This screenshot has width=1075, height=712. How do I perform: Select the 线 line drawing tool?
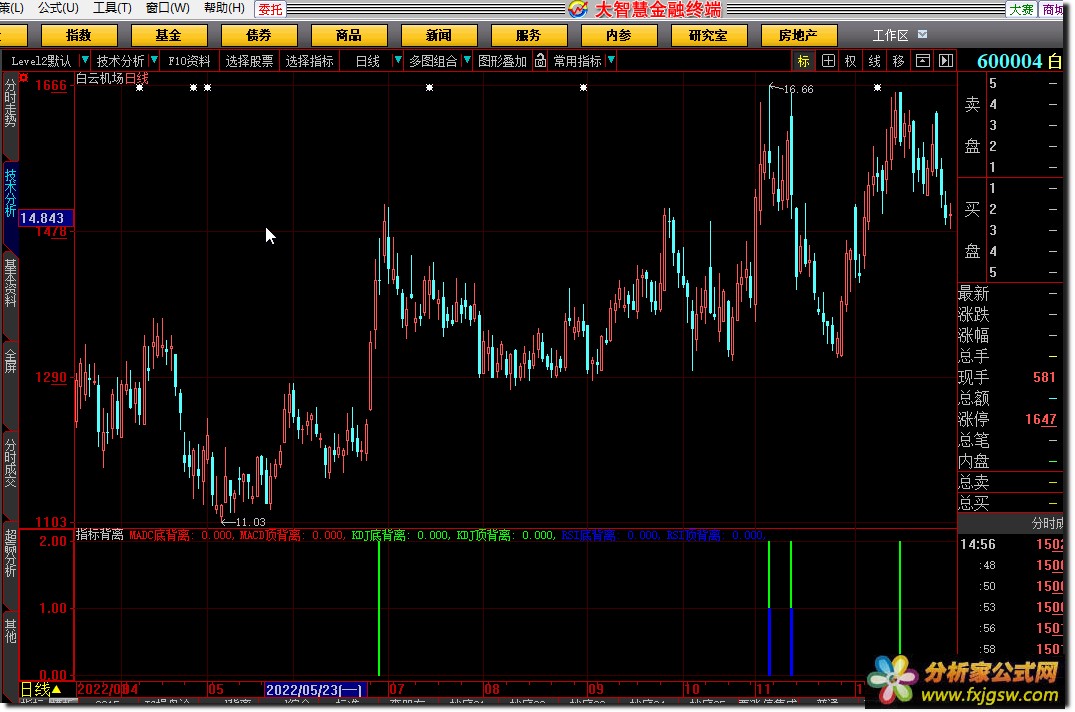pos(875,61)
